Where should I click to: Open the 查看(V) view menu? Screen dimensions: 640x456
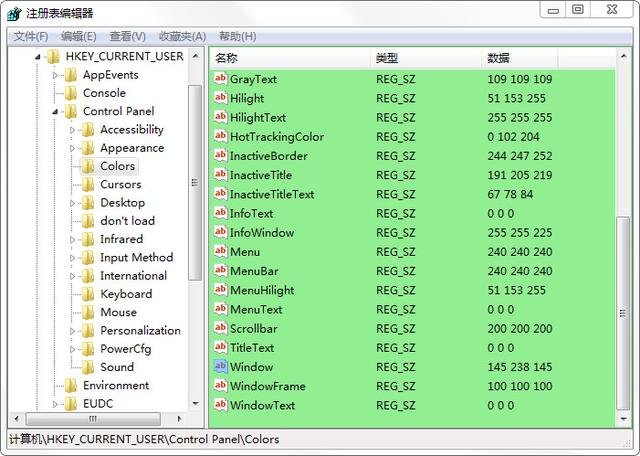(127, 36)
